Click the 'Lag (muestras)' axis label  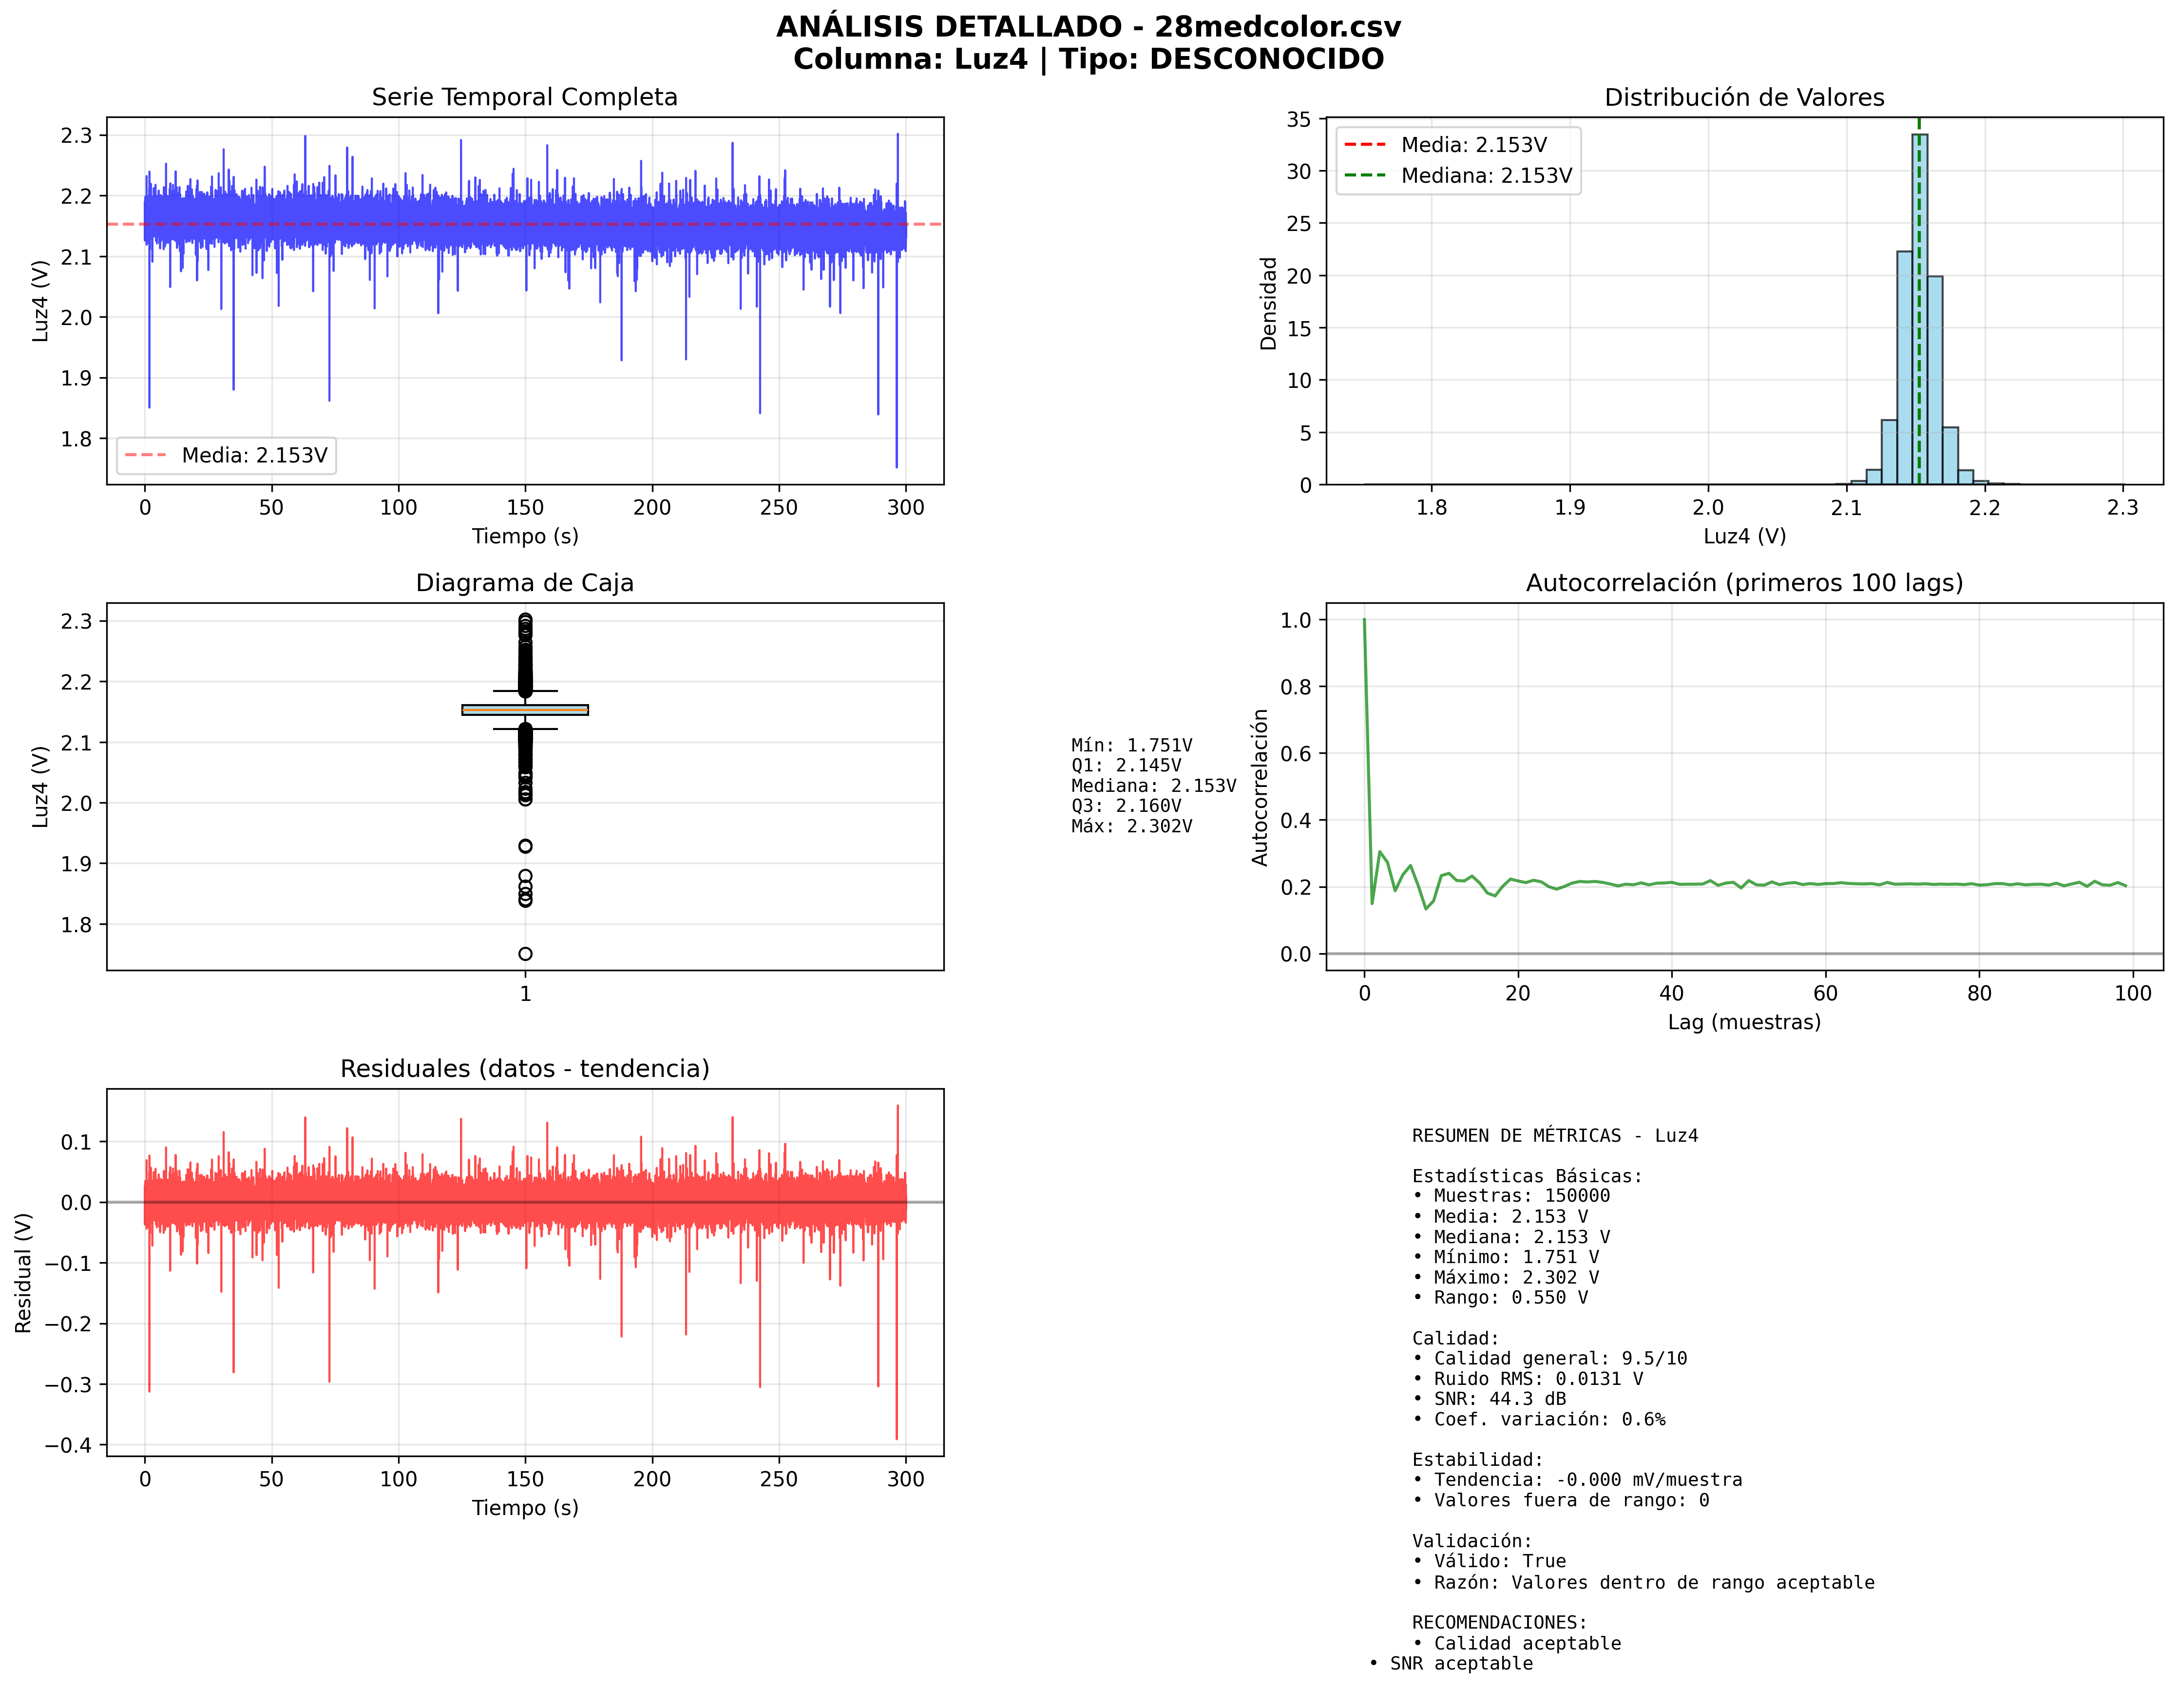[x=1743, y=1022]
